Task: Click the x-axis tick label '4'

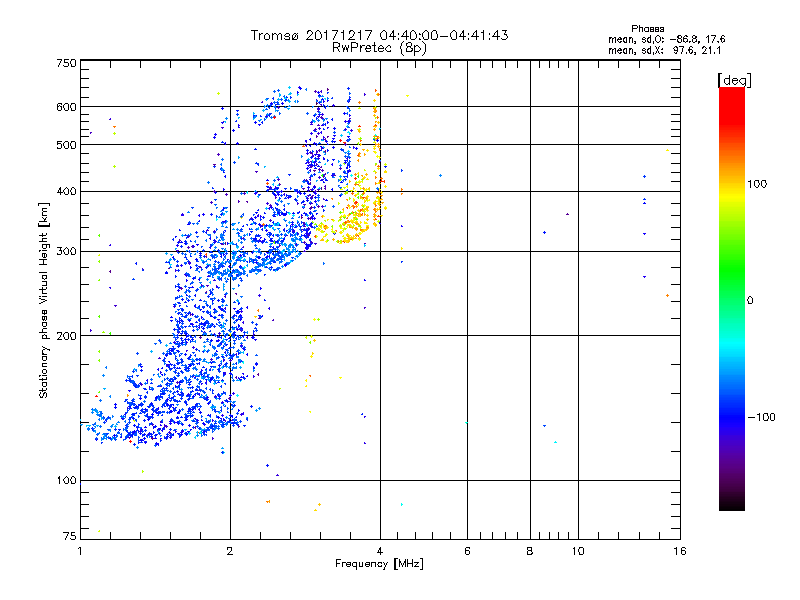Action: tap(380, 551)
